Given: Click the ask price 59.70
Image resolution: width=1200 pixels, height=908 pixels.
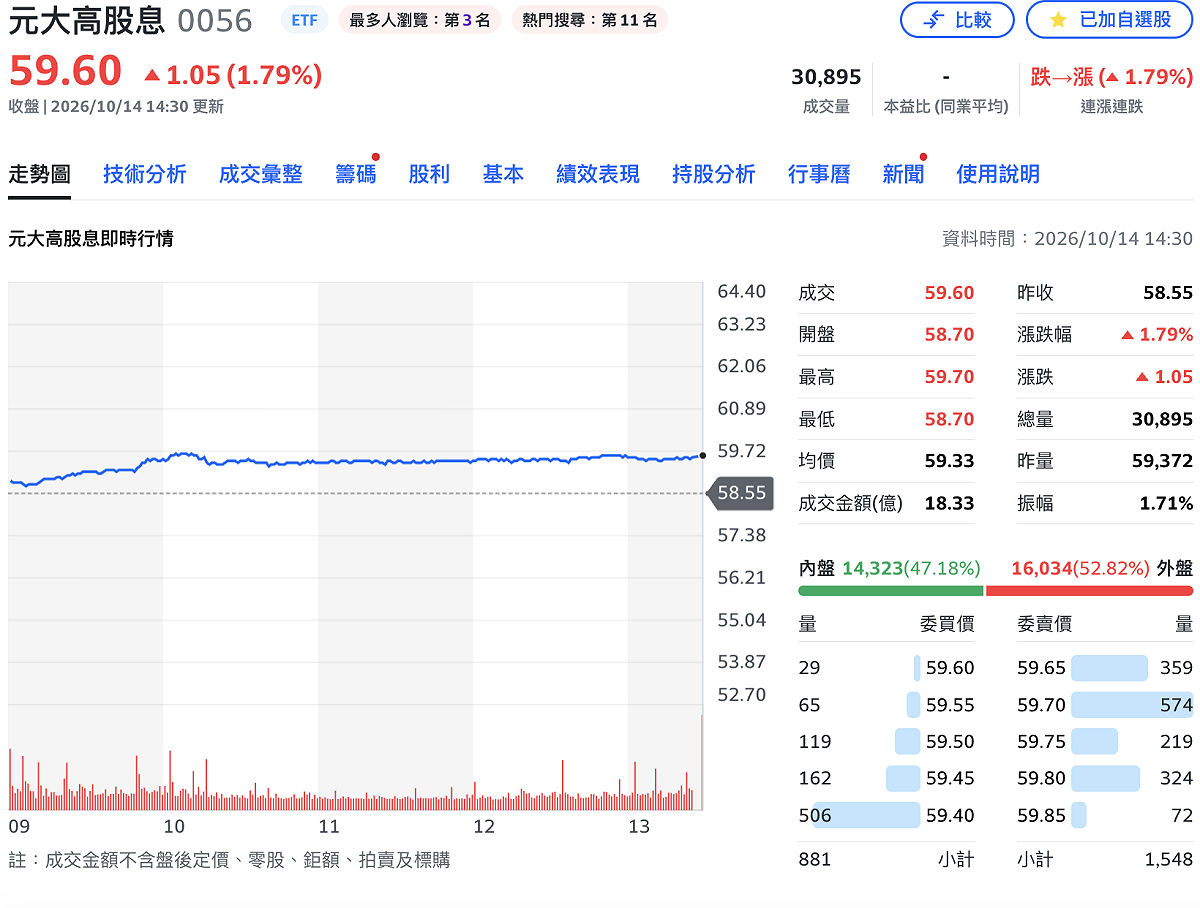Looking at the screenshot, I should pos(1041,705).
